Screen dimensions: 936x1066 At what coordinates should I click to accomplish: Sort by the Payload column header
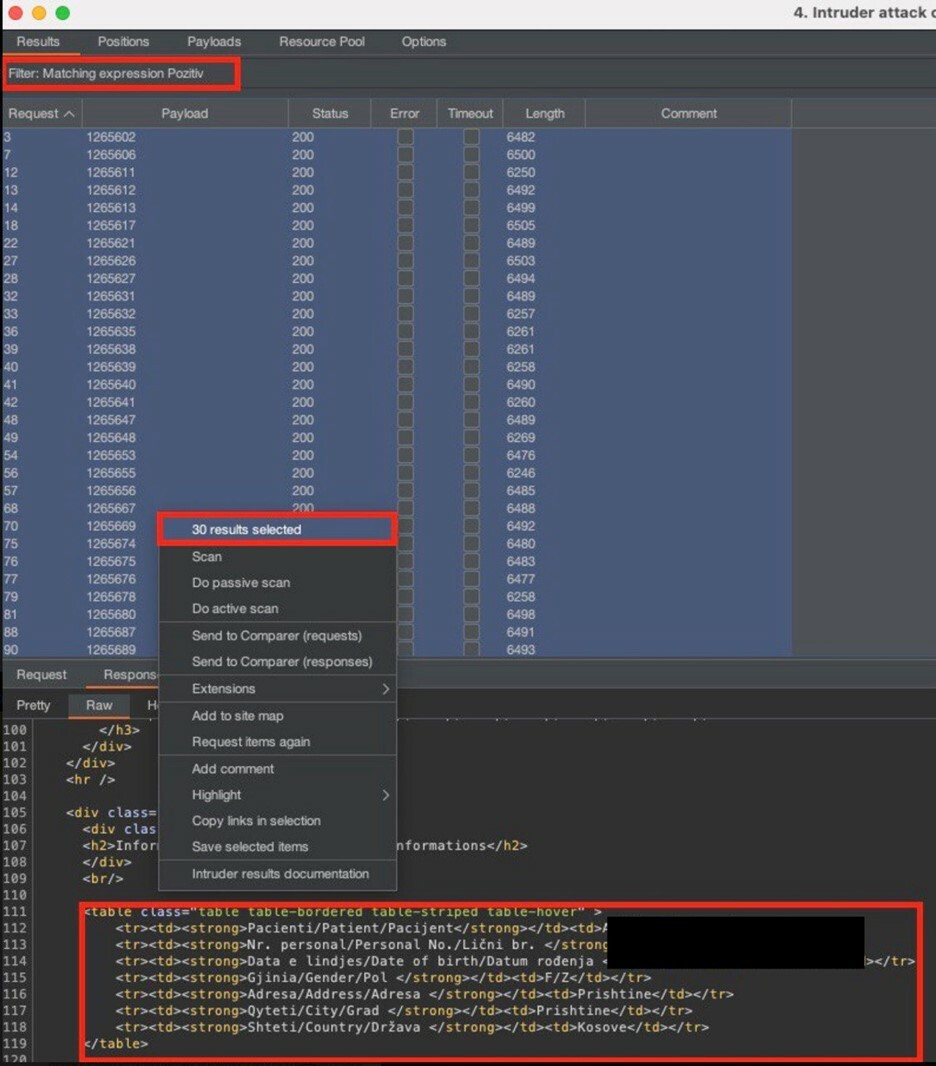tap(185, 114)
